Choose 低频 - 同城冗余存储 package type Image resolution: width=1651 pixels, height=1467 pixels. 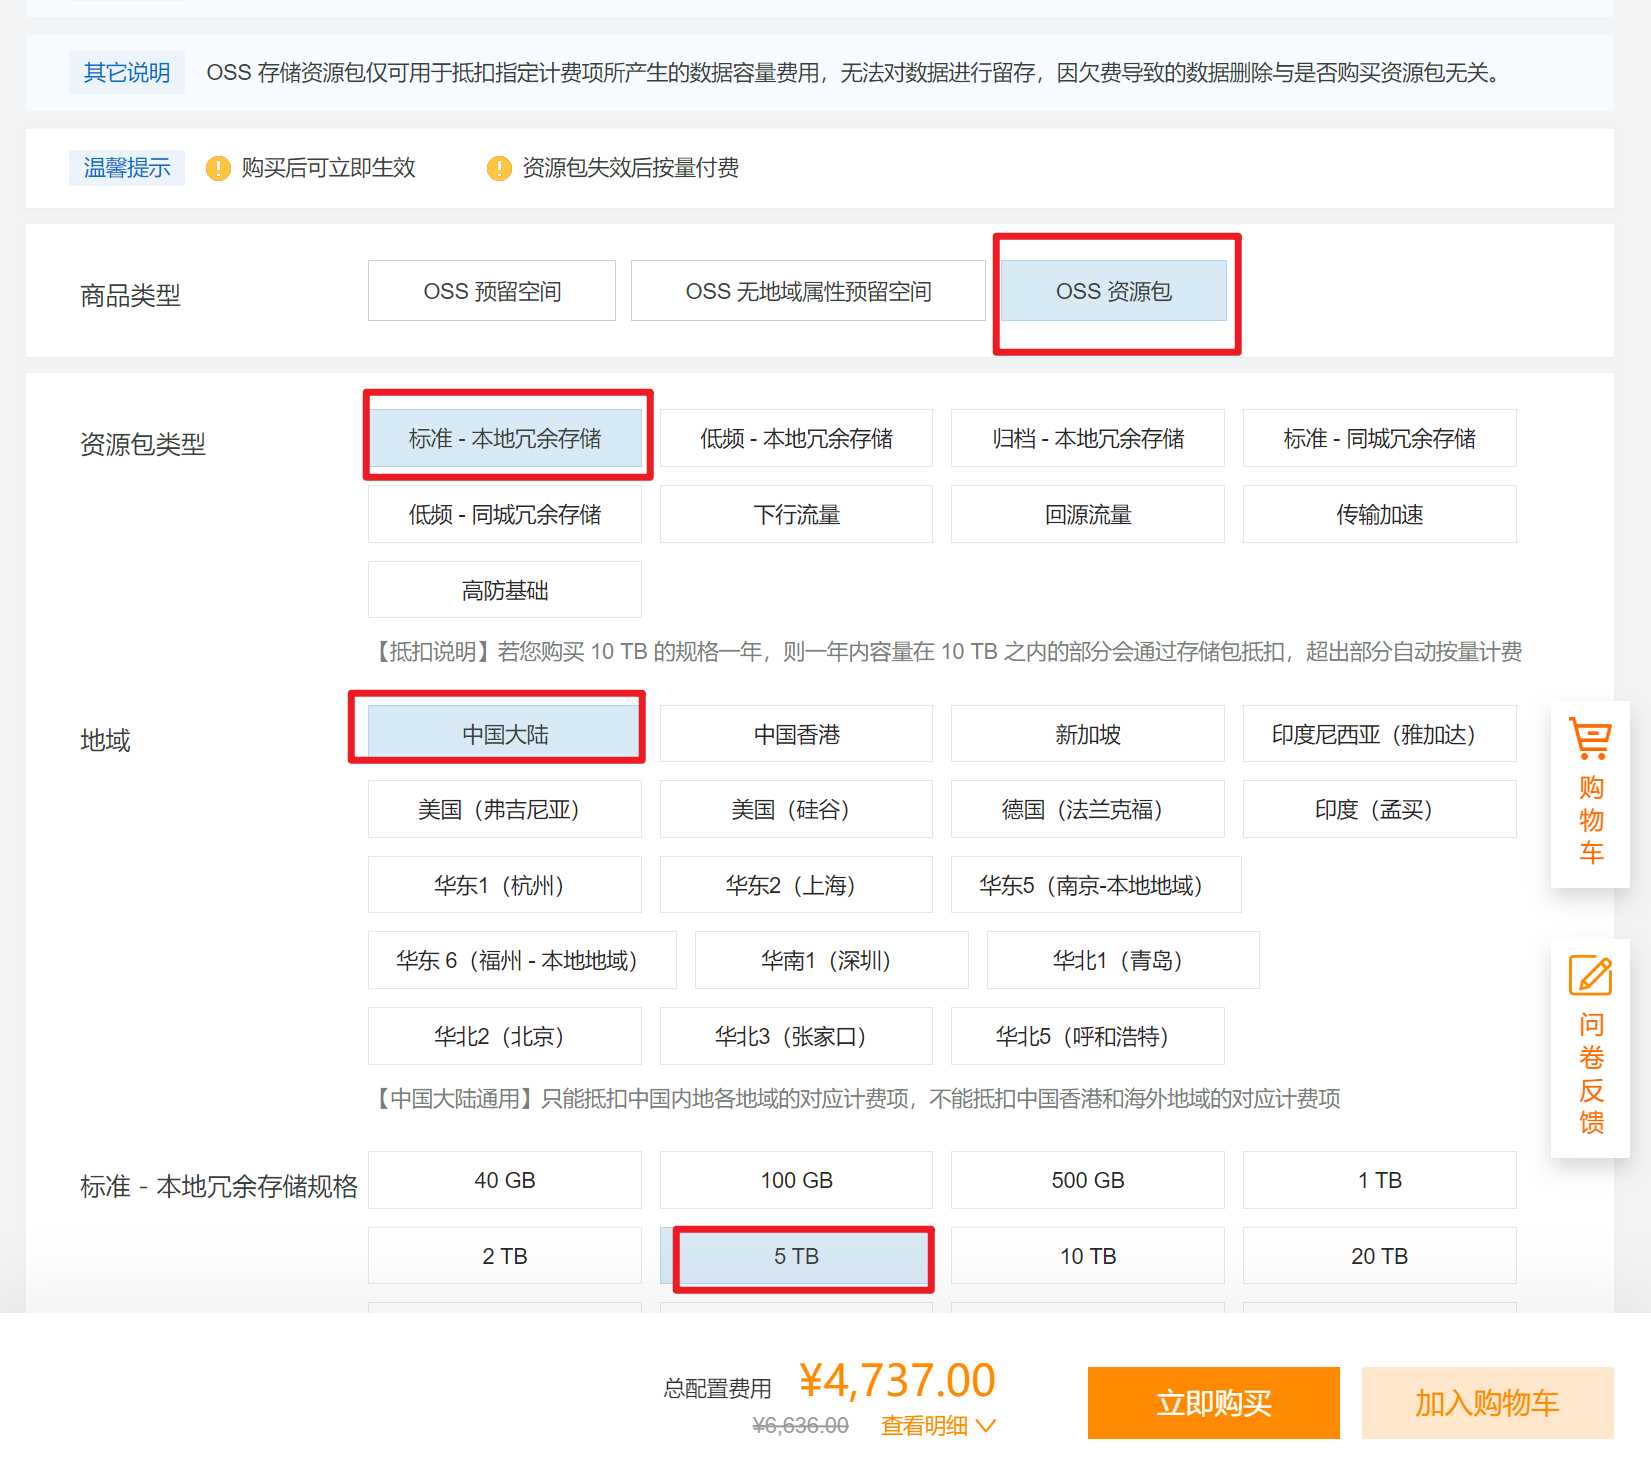[505, 514]
